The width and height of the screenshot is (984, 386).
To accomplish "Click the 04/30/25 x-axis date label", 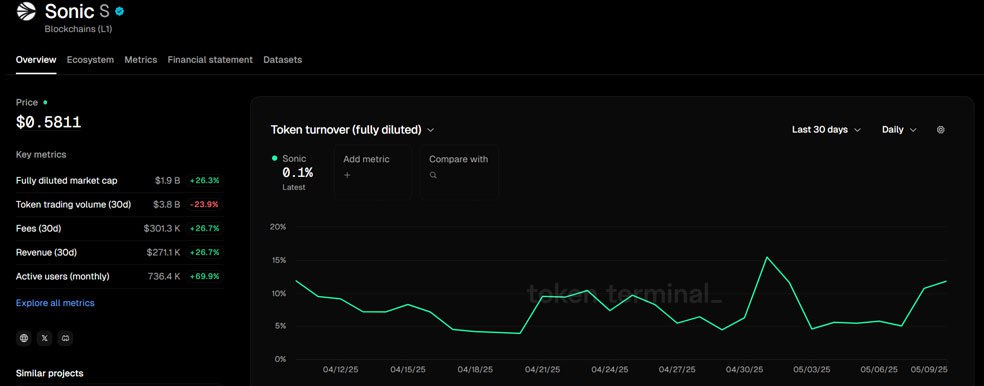I will (x=745, y=370).
